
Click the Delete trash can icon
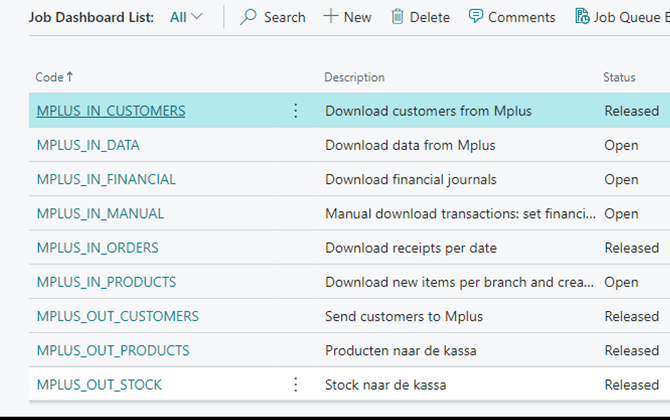[x=397, y=17]
